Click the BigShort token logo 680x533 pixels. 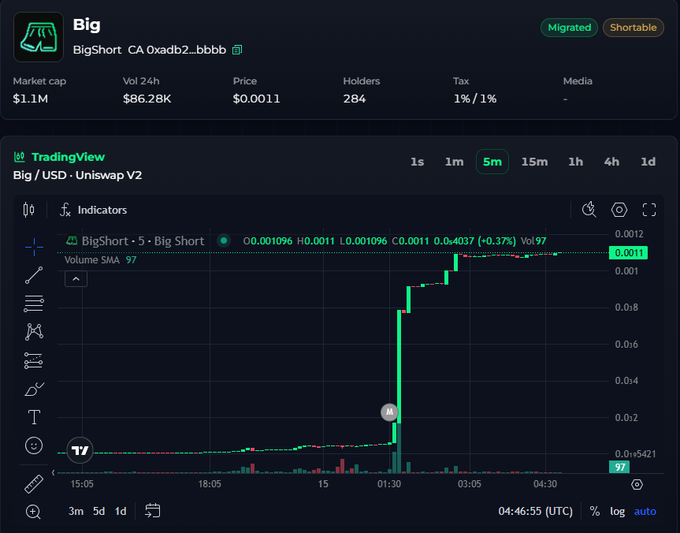[x=39, y=37]
